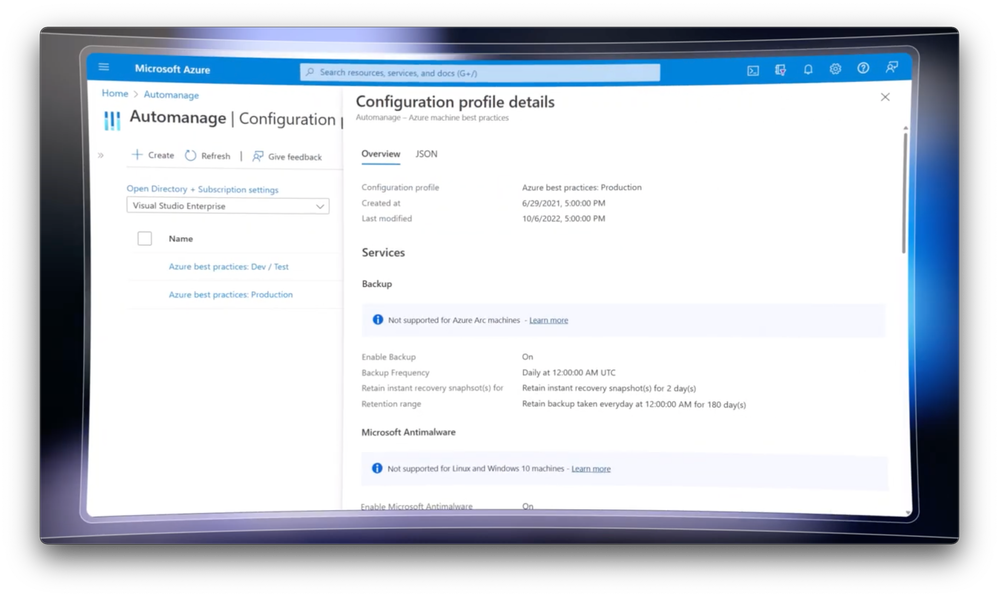
Task: Click Learn more in the Antimalware notice
Action: point(591,469)
